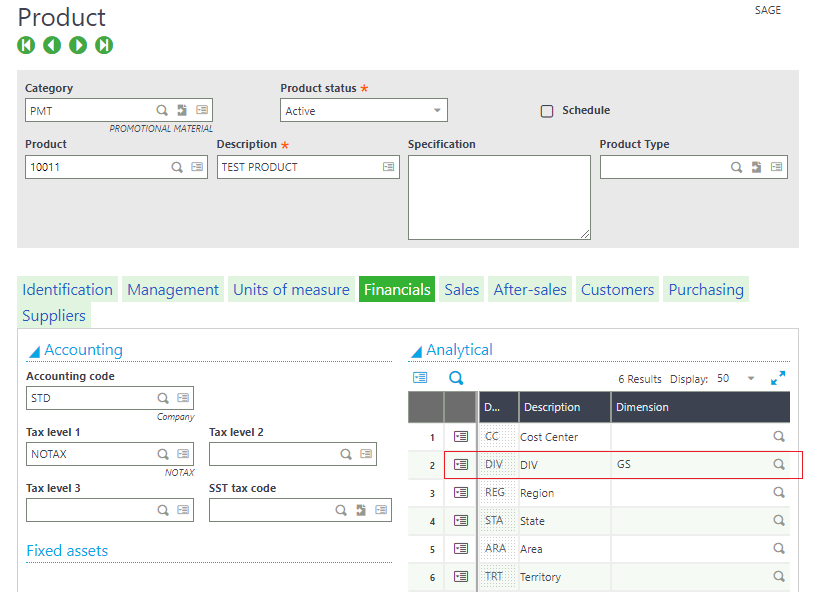The width and height of the screenshot is (823, 592).
Task: Open Tax level 2 actions card icon
Action: pyautogui.click(x=366, y=453)
